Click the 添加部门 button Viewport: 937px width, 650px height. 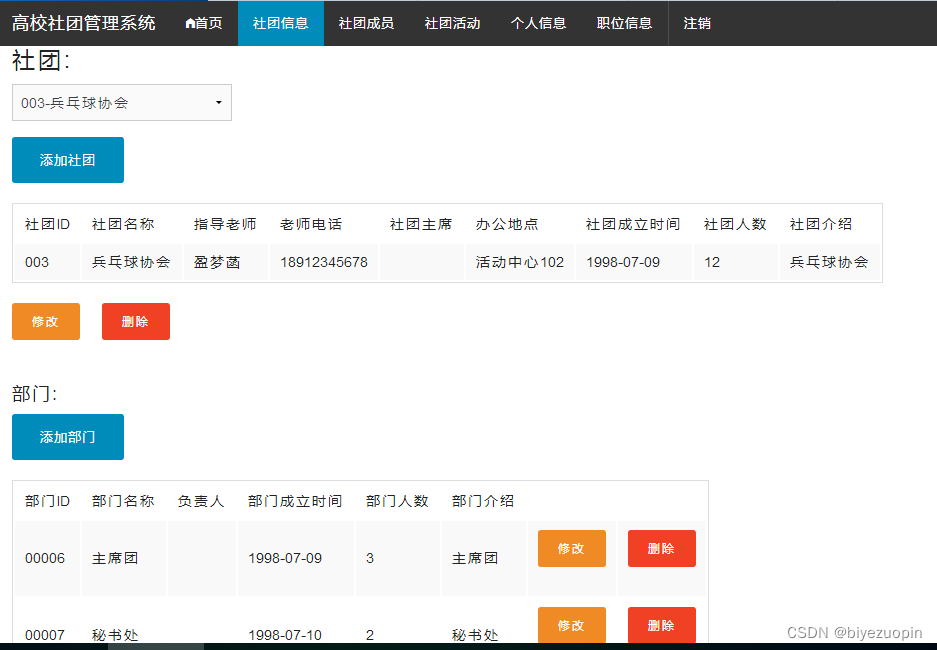(68, 437)
